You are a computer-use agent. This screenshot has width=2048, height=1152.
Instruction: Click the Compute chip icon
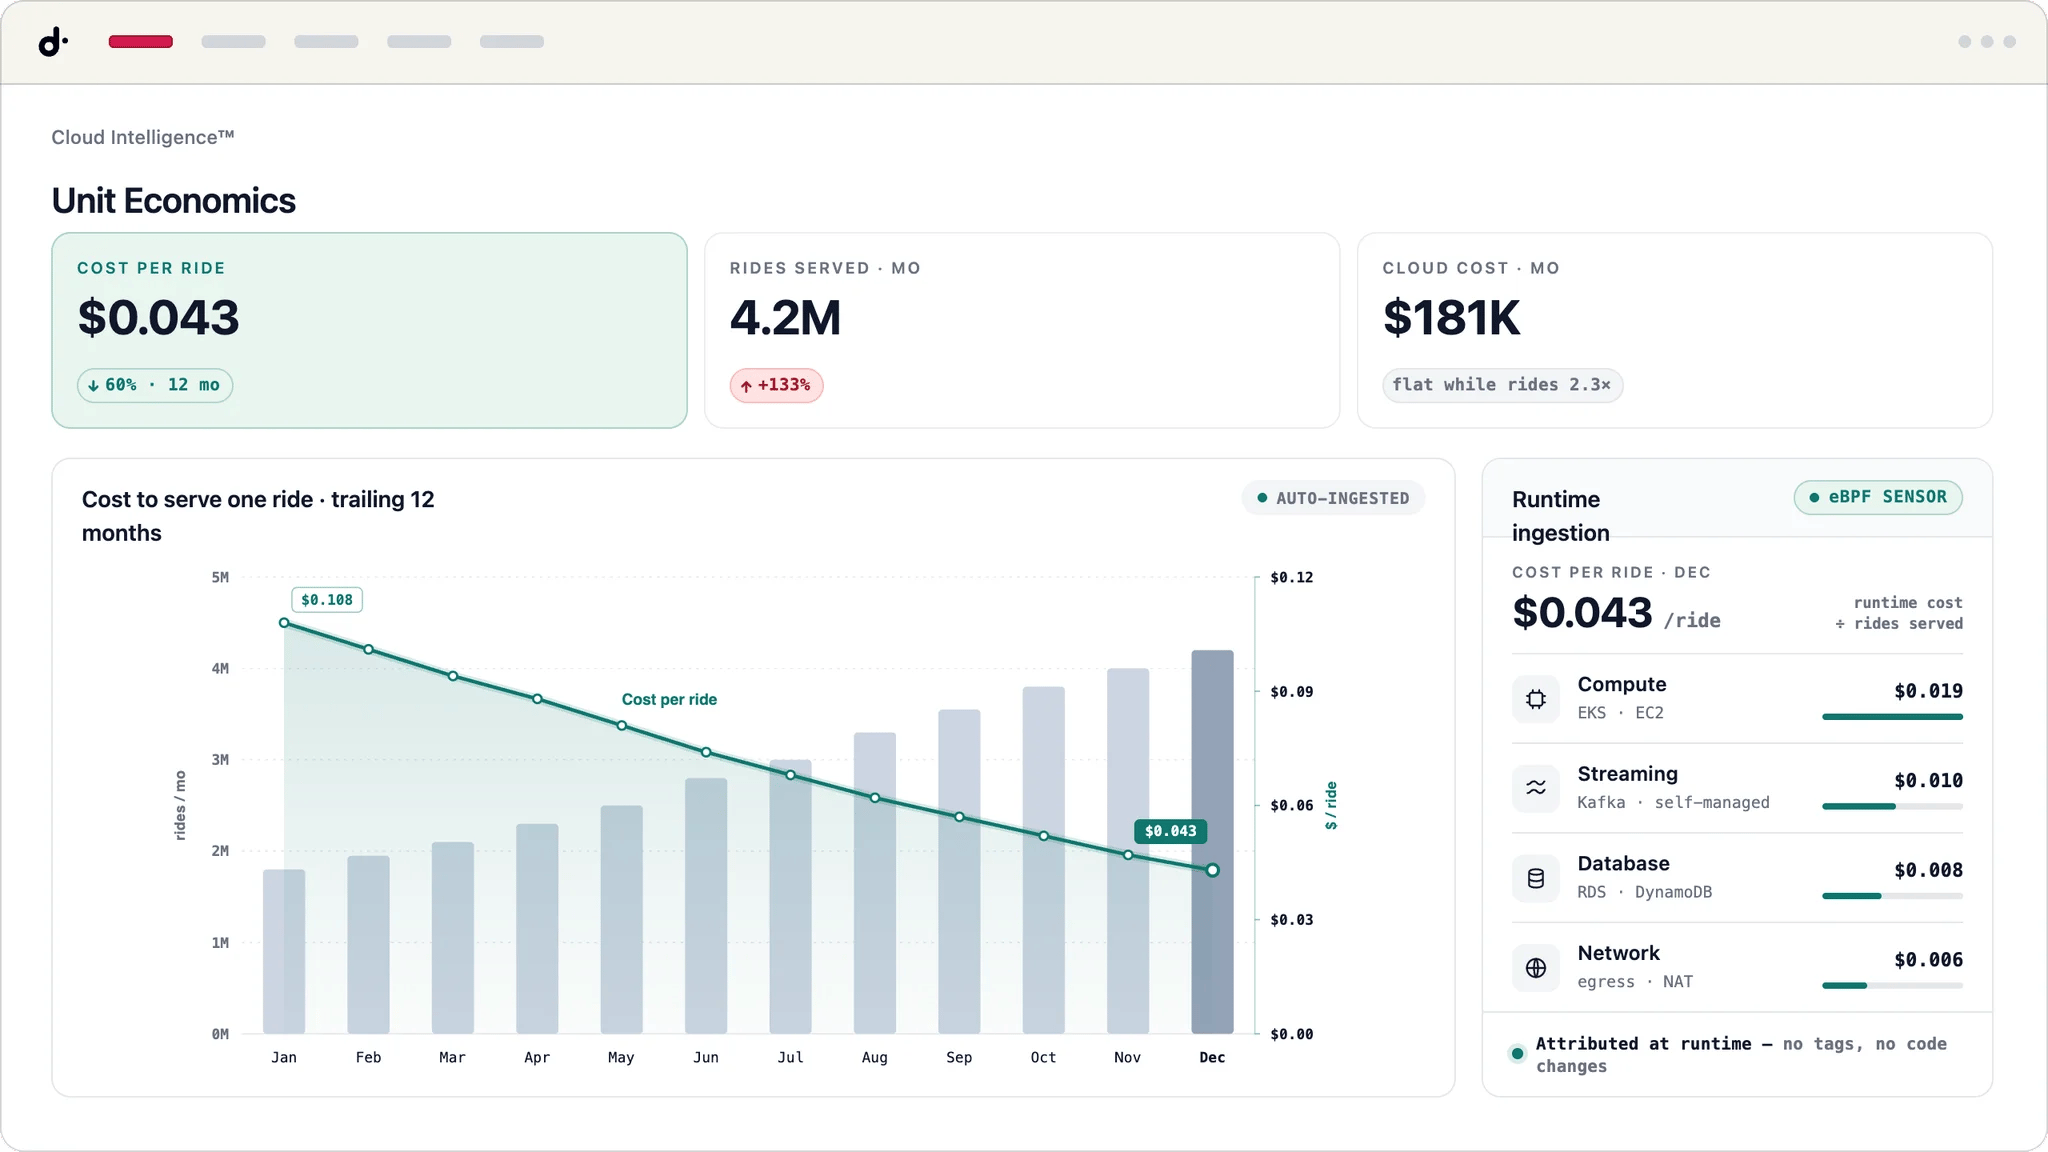point(1536,699)
